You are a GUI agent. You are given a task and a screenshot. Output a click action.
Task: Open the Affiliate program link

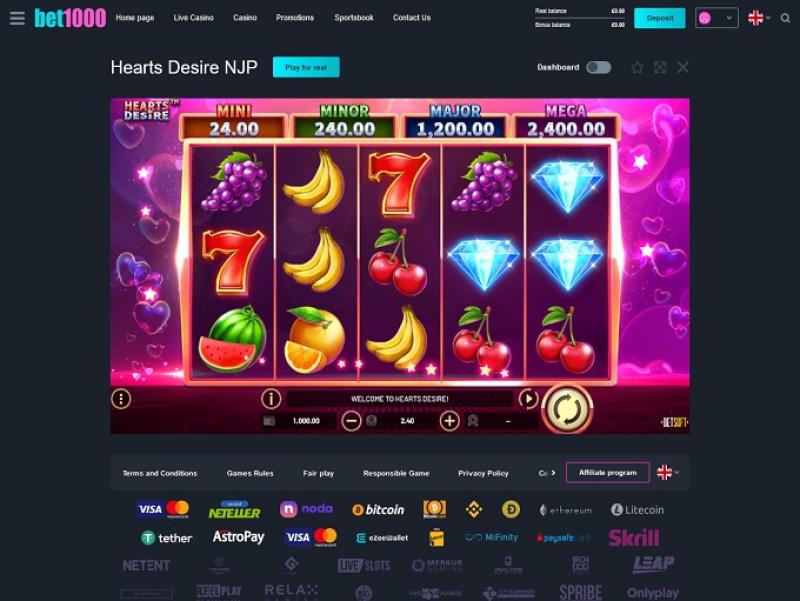point(608,473)
